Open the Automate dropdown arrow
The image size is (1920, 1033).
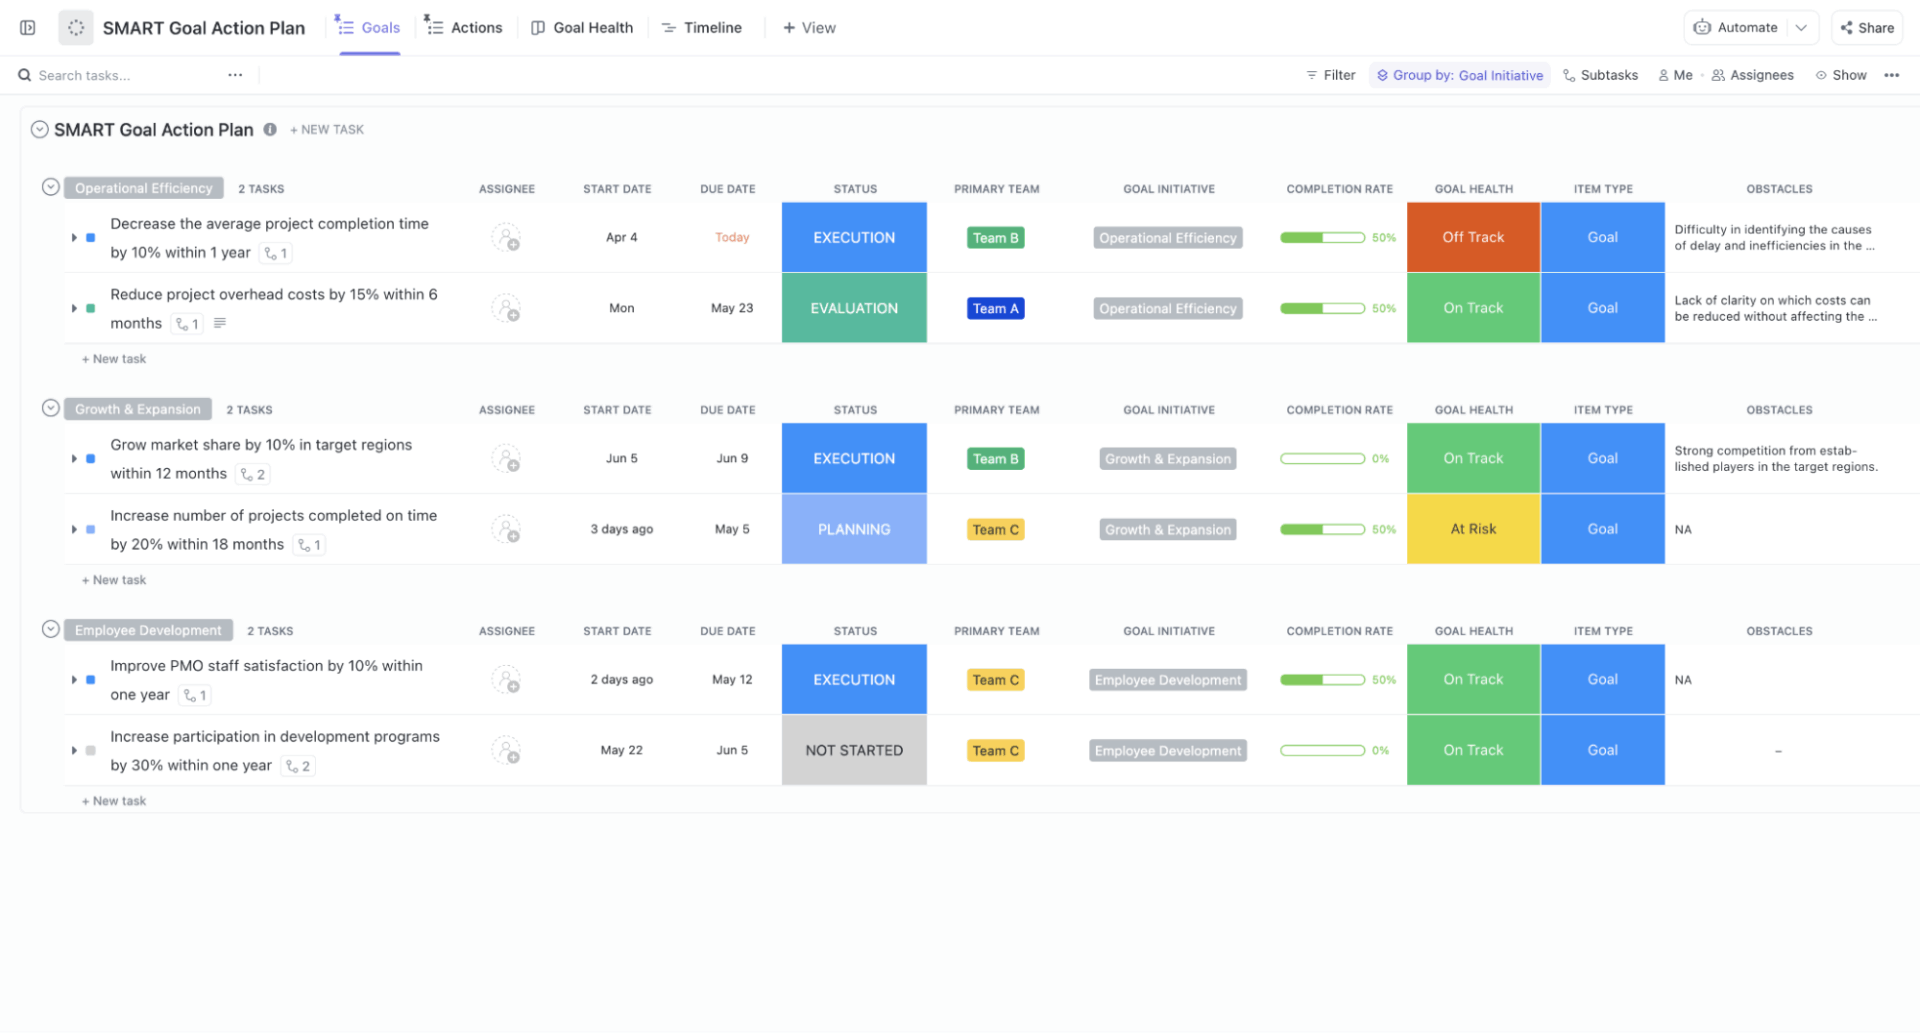[x=1800, y=27]
